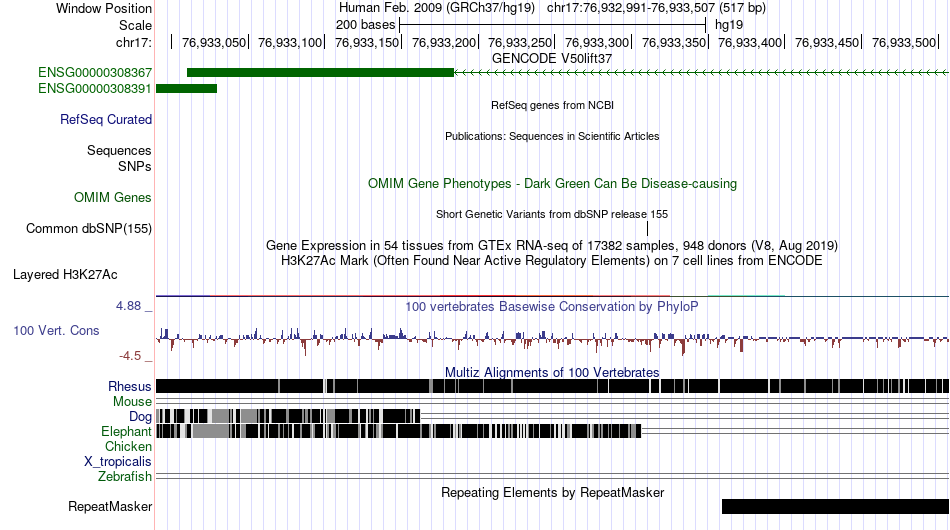Click the Rhesus alignment label
Image resolution: width=950 pixels, height=530 pixels.
pos(130,386)
